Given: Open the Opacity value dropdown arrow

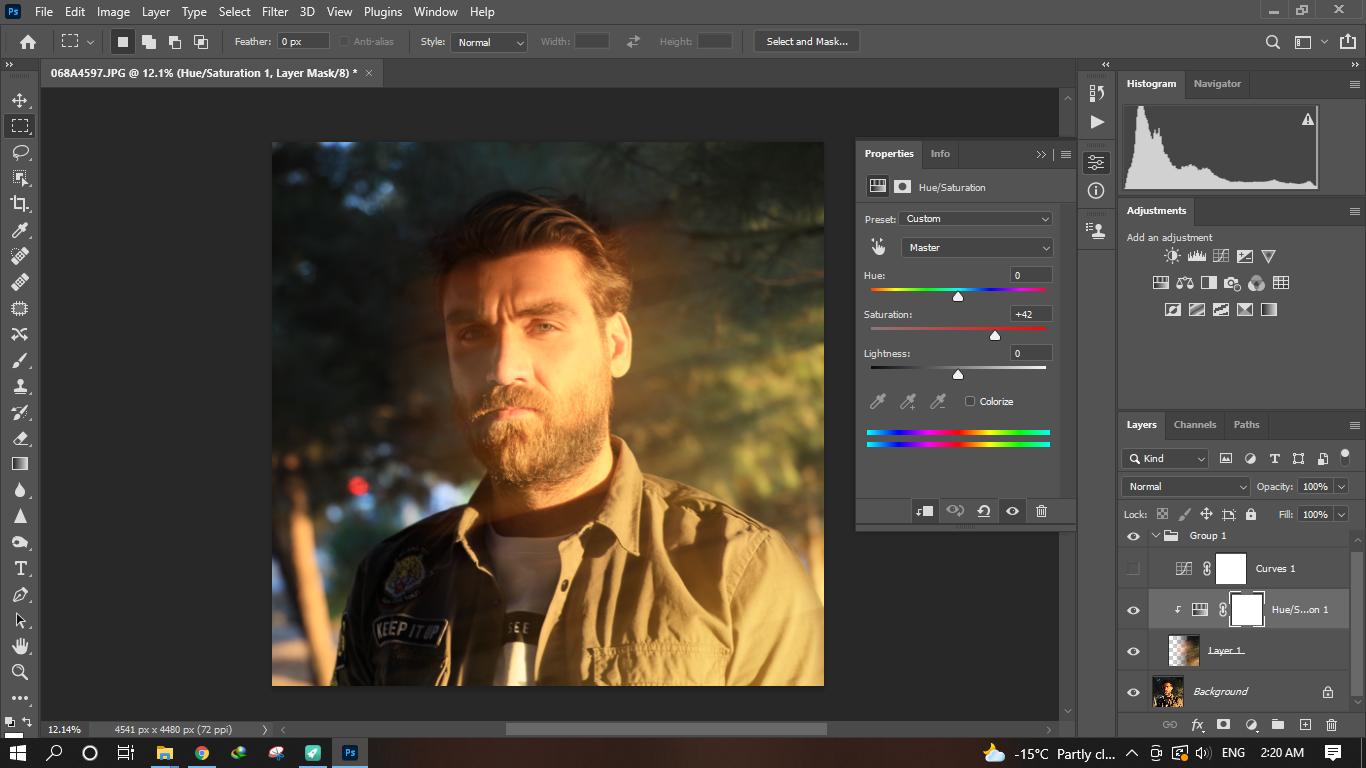Looking at the screenshot, I should pos(1340,487).
